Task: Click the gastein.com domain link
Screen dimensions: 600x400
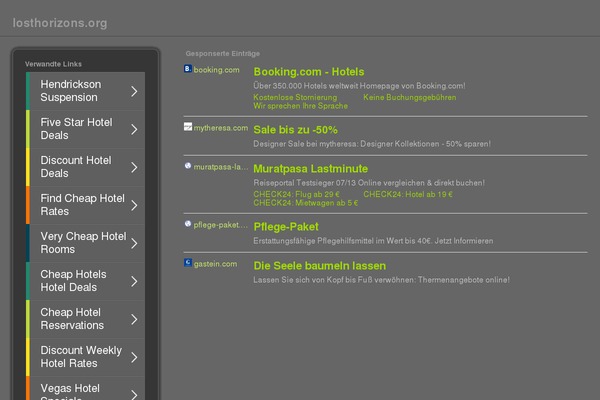Action: click(215, 264)
